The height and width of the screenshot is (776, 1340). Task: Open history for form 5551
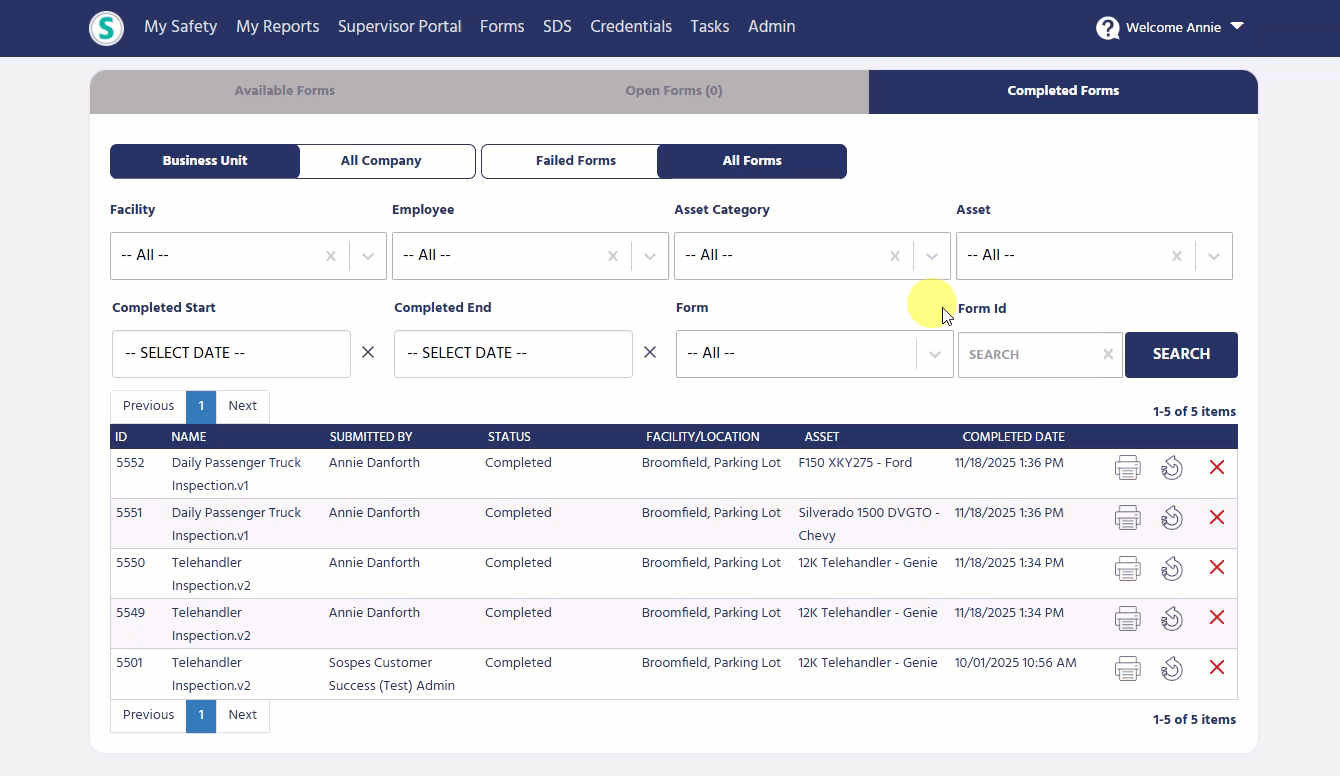click(1171, 517)
